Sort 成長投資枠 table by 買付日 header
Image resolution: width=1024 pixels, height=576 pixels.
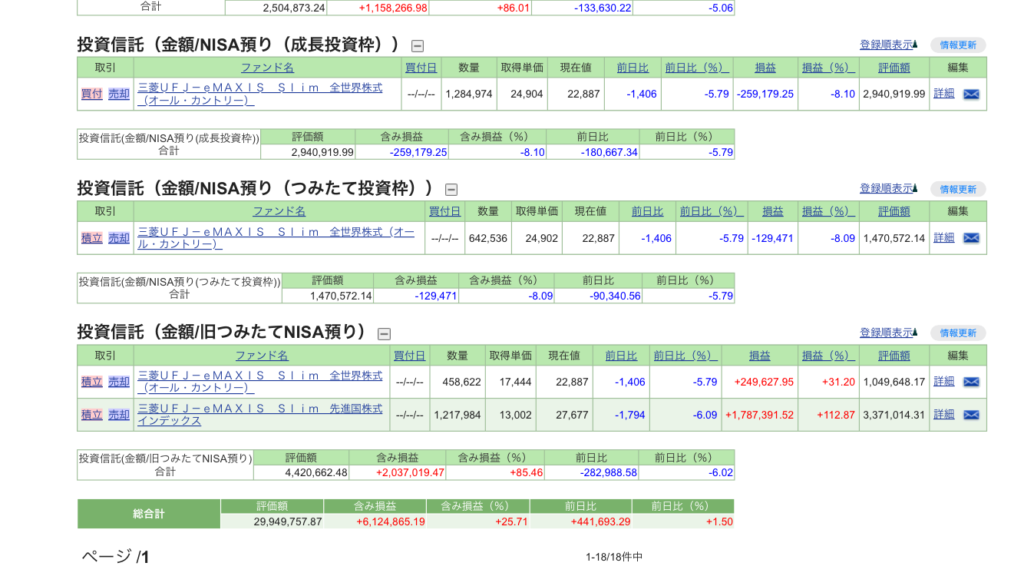coord(420,68)
